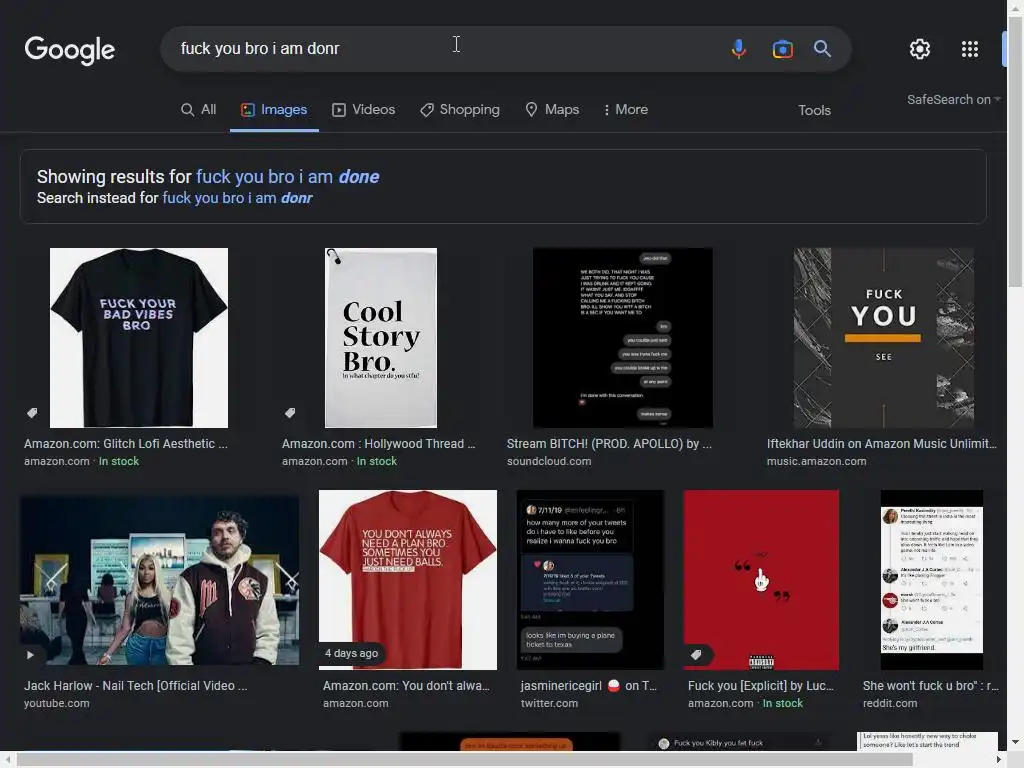Image resolution: width=1024 pixels, height=768 pixels.
Task: Switch to the Videos tab
Action: (x=363, y=110)
